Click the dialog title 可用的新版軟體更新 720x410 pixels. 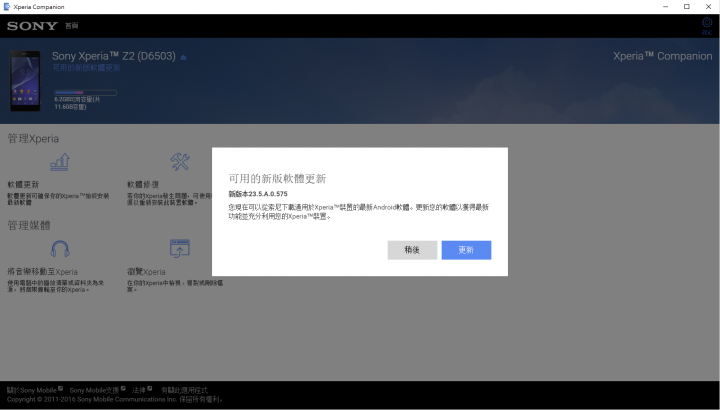point(277,179)
